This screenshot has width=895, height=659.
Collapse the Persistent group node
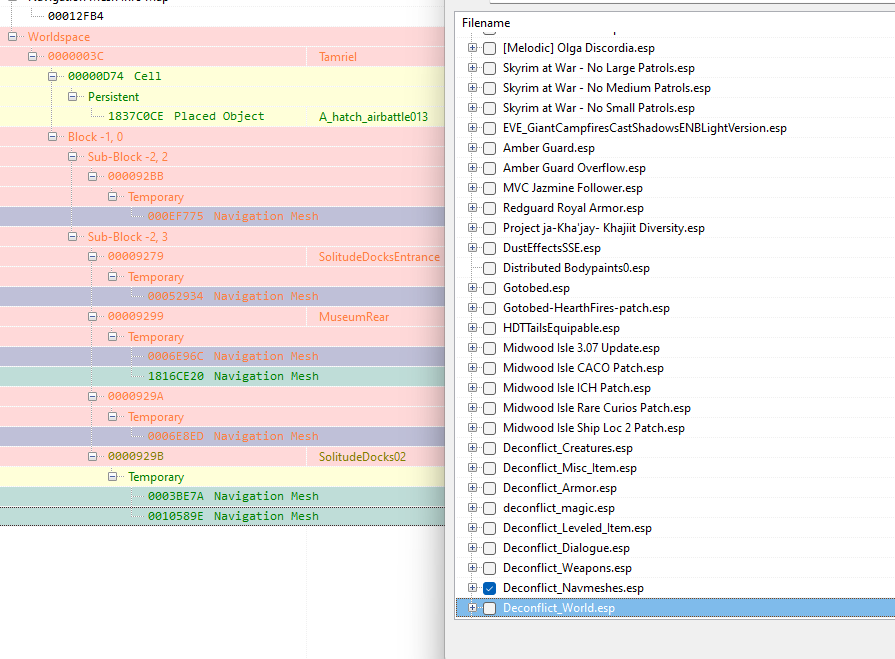(x=72, y=96)
